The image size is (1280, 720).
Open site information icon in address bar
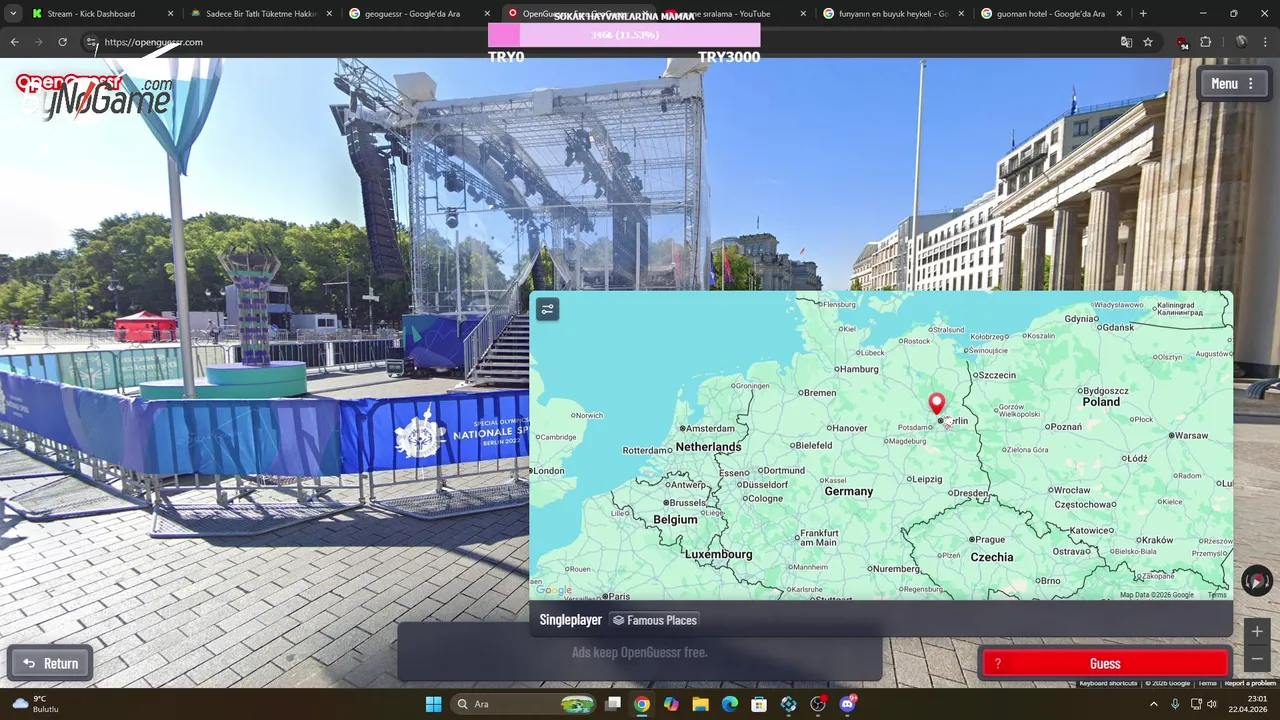point(91,42)
